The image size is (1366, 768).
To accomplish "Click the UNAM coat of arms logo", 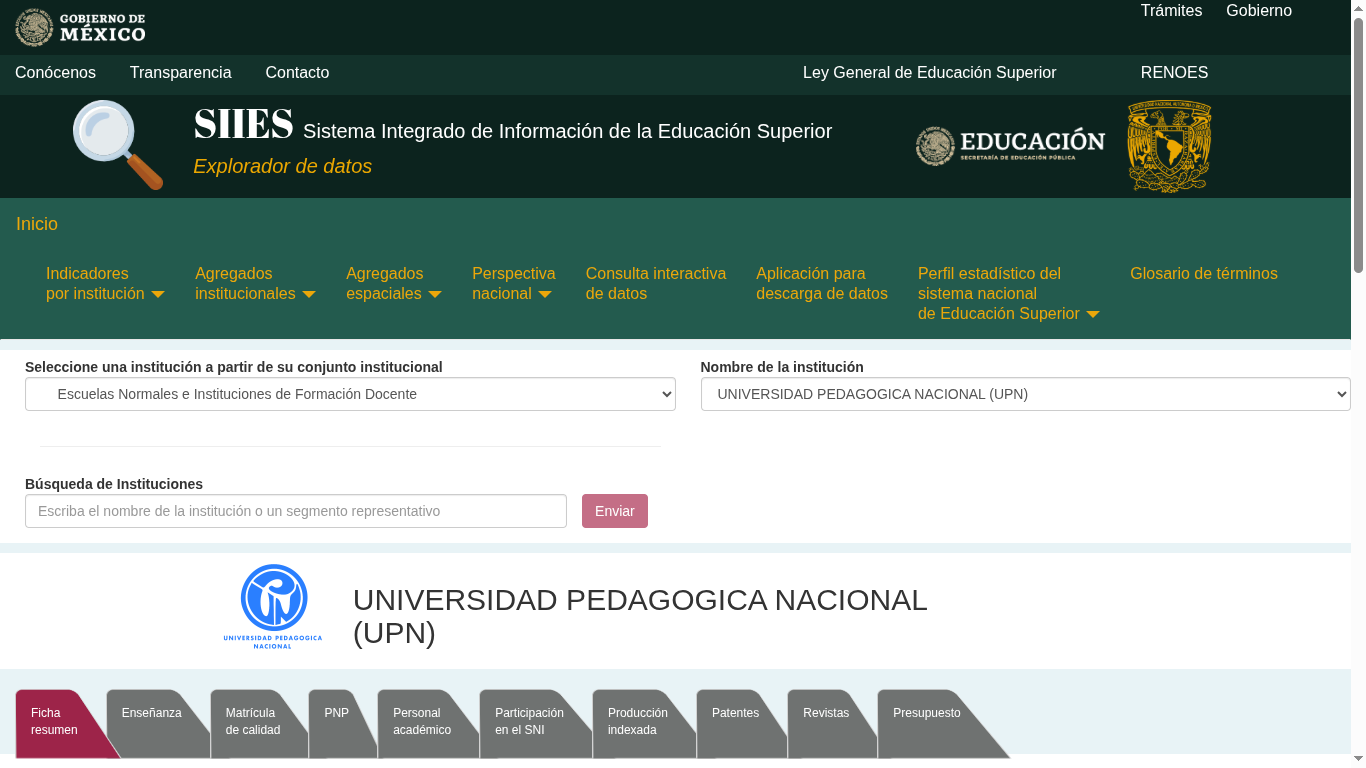I will [1169, 146].
